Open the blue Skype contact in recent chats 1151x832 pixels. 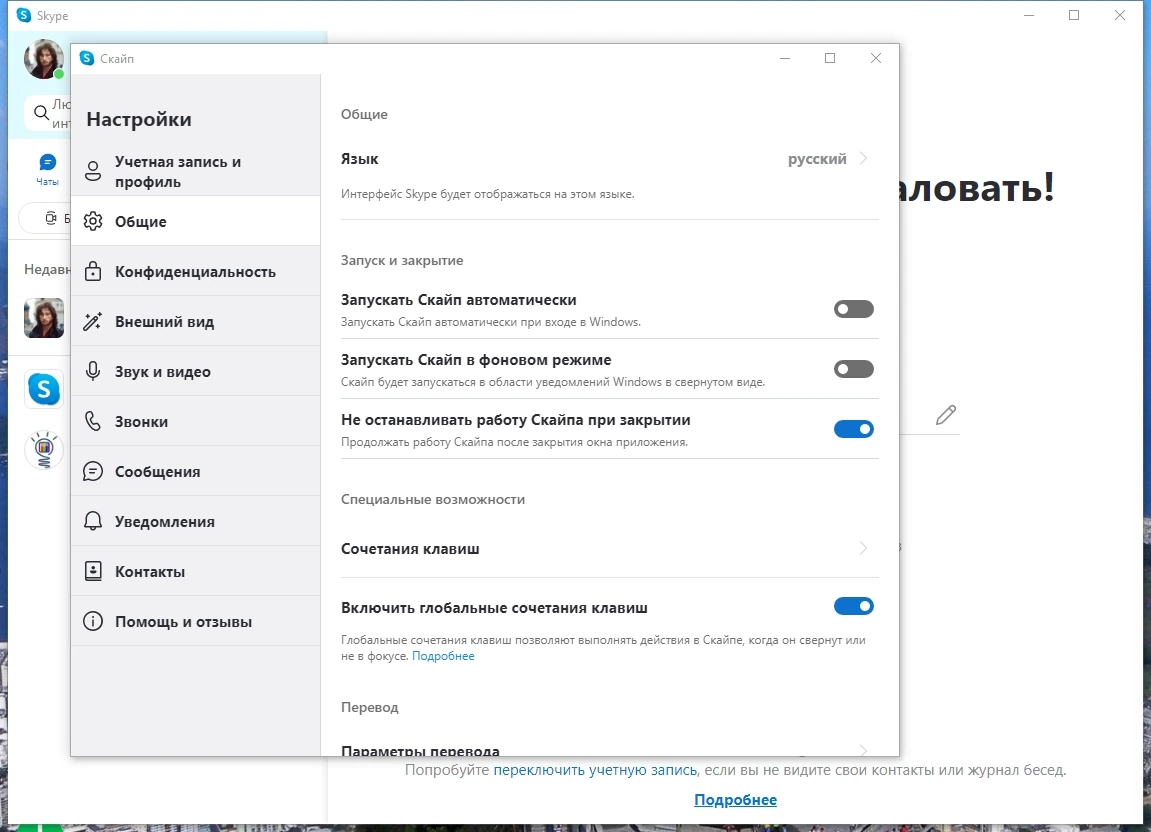[44, 388]
